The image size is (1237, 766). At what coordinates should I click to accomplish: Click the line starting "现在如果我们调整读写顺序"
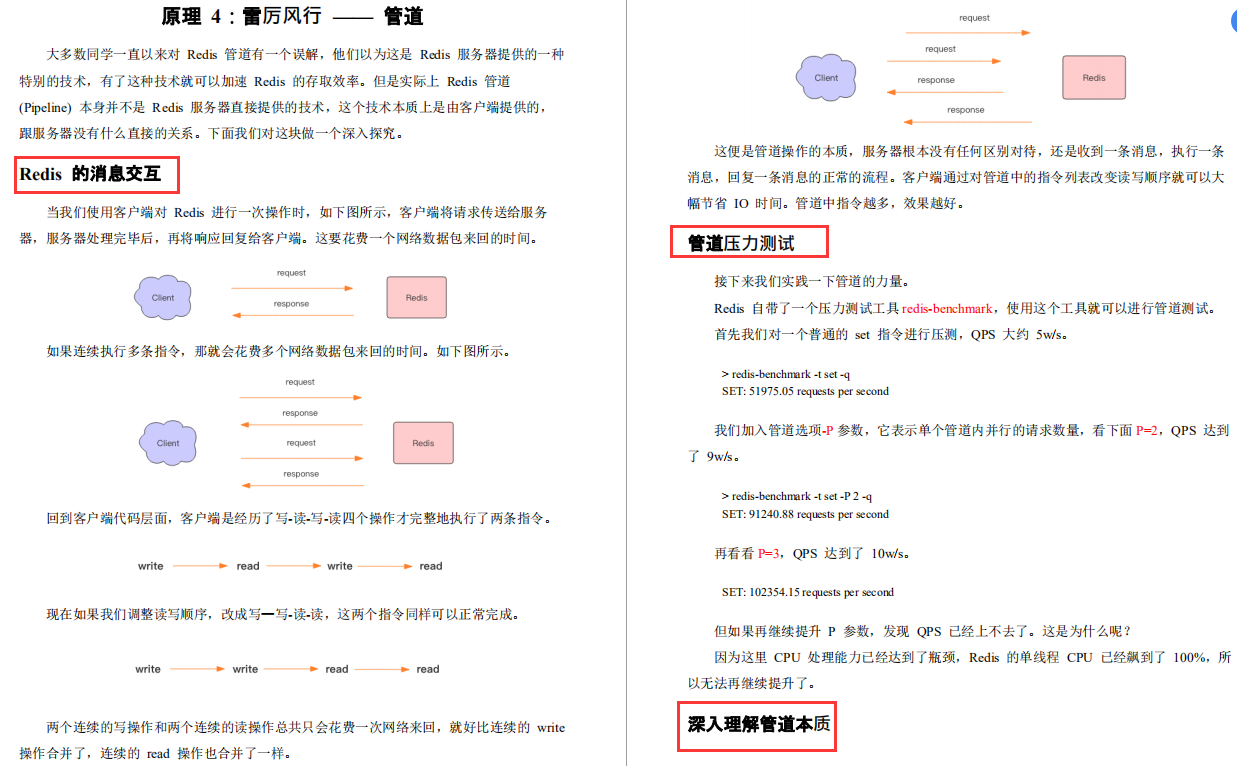283,614
